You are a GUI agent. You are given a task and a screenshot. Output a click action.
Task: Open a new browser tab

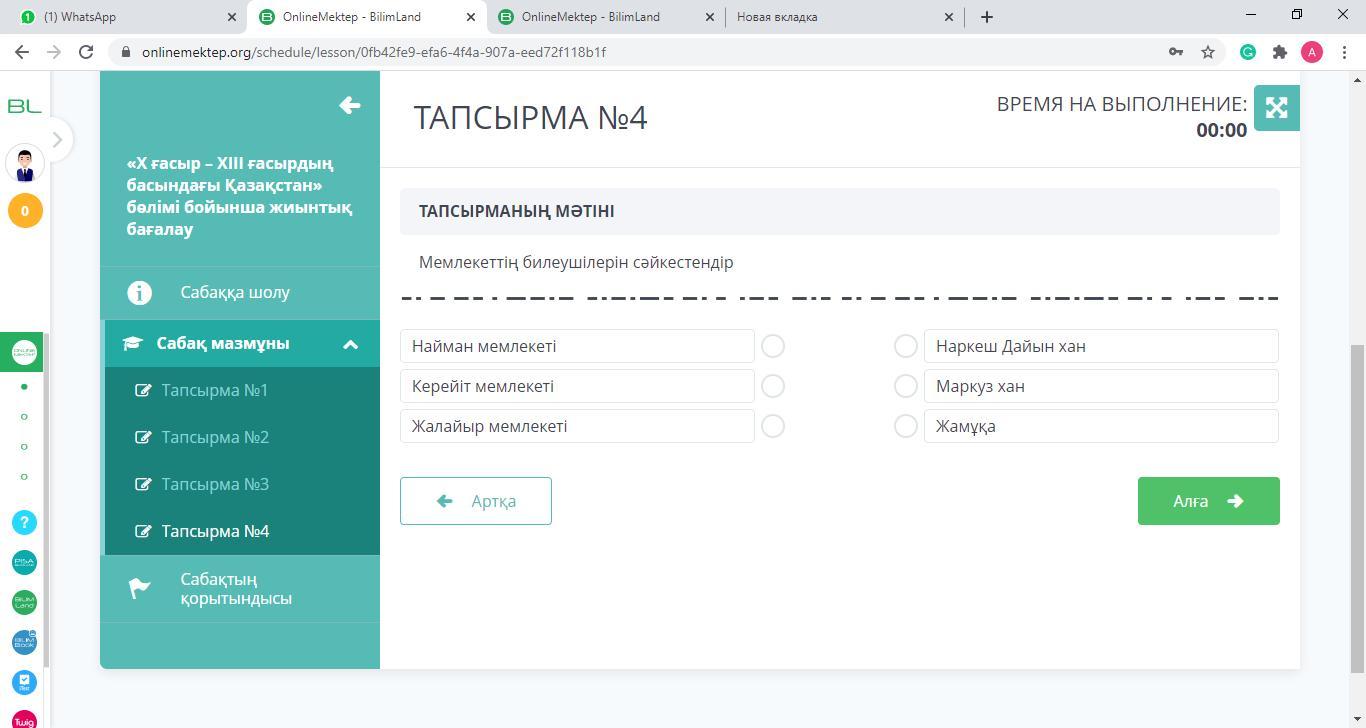coord(986,17)
